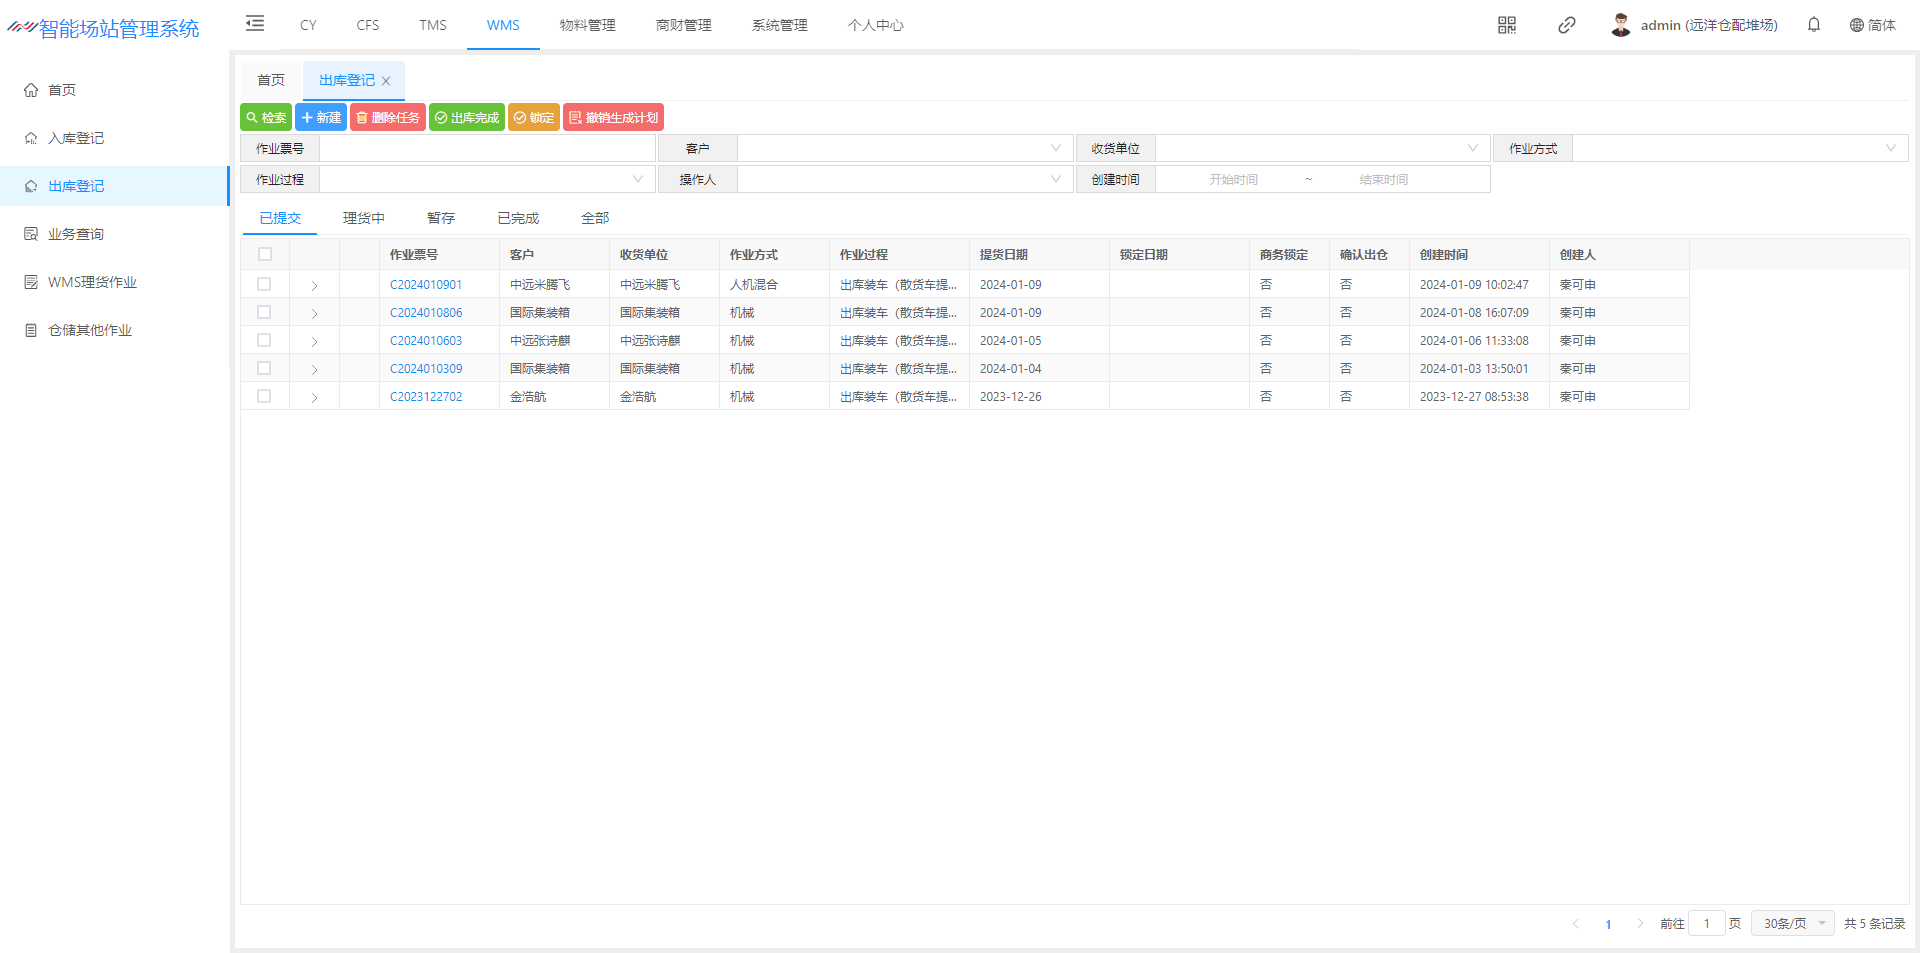Check the row for C2024010901
Image resolution: width=1920 pixels, height=953 pixels.
pyautogui.click(x=265, y=285)
